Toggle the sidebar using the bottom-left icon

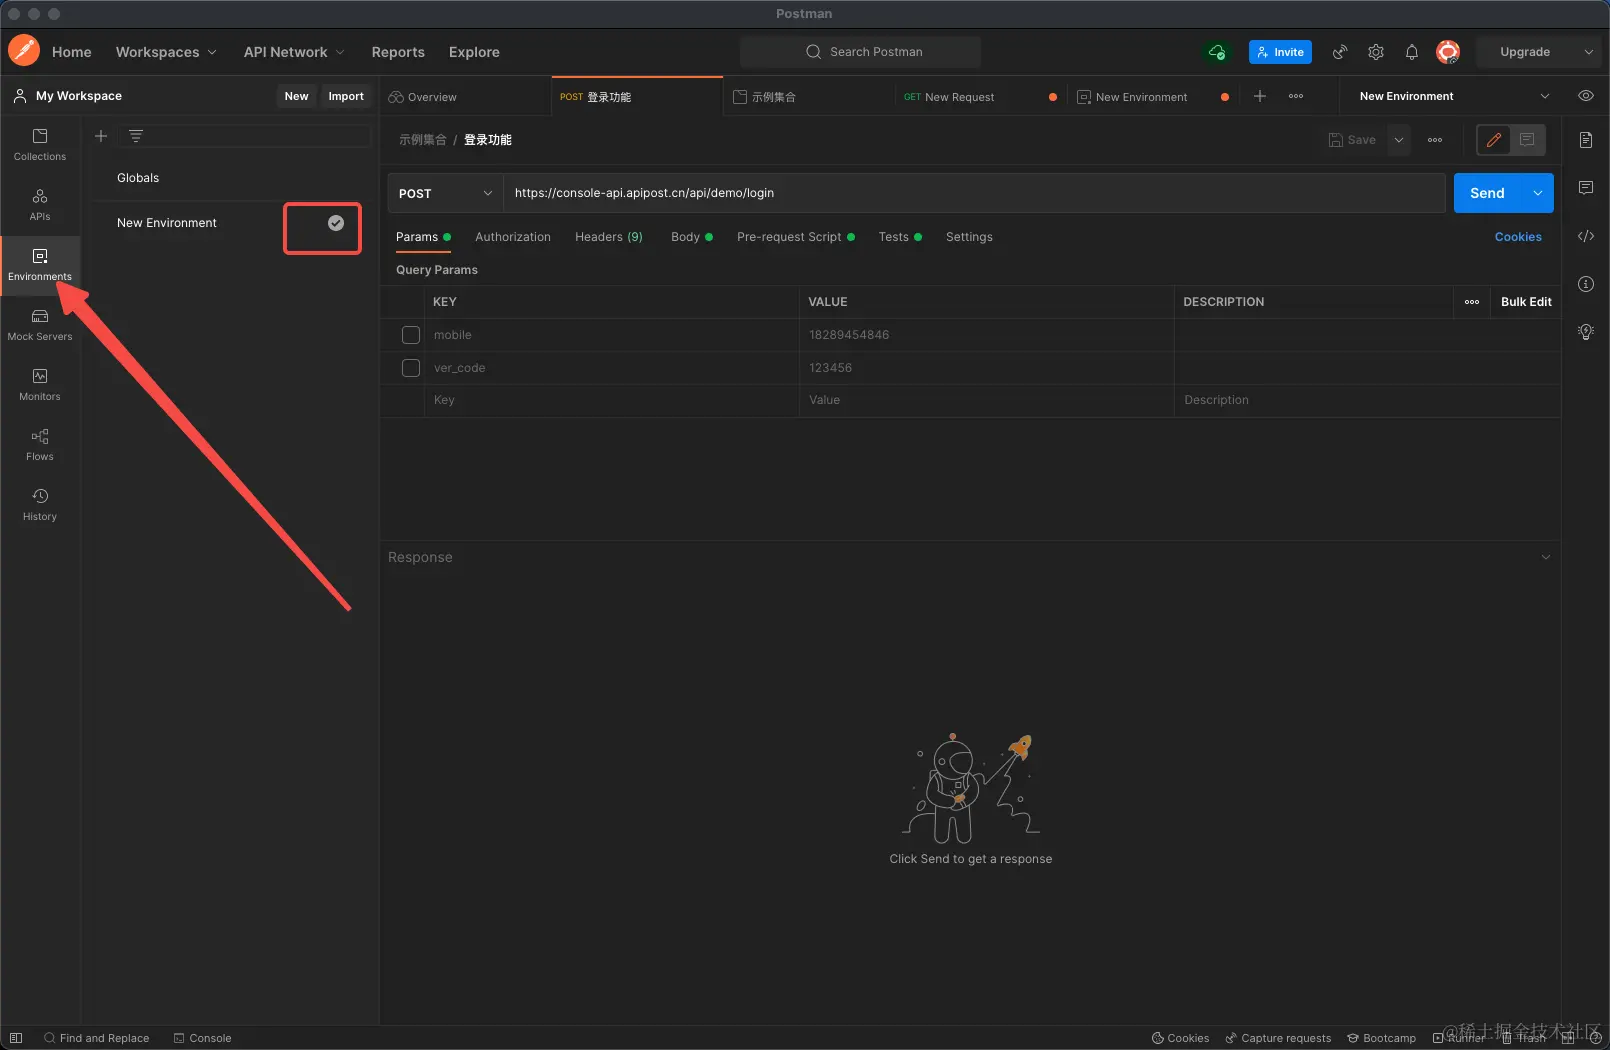16,1038
